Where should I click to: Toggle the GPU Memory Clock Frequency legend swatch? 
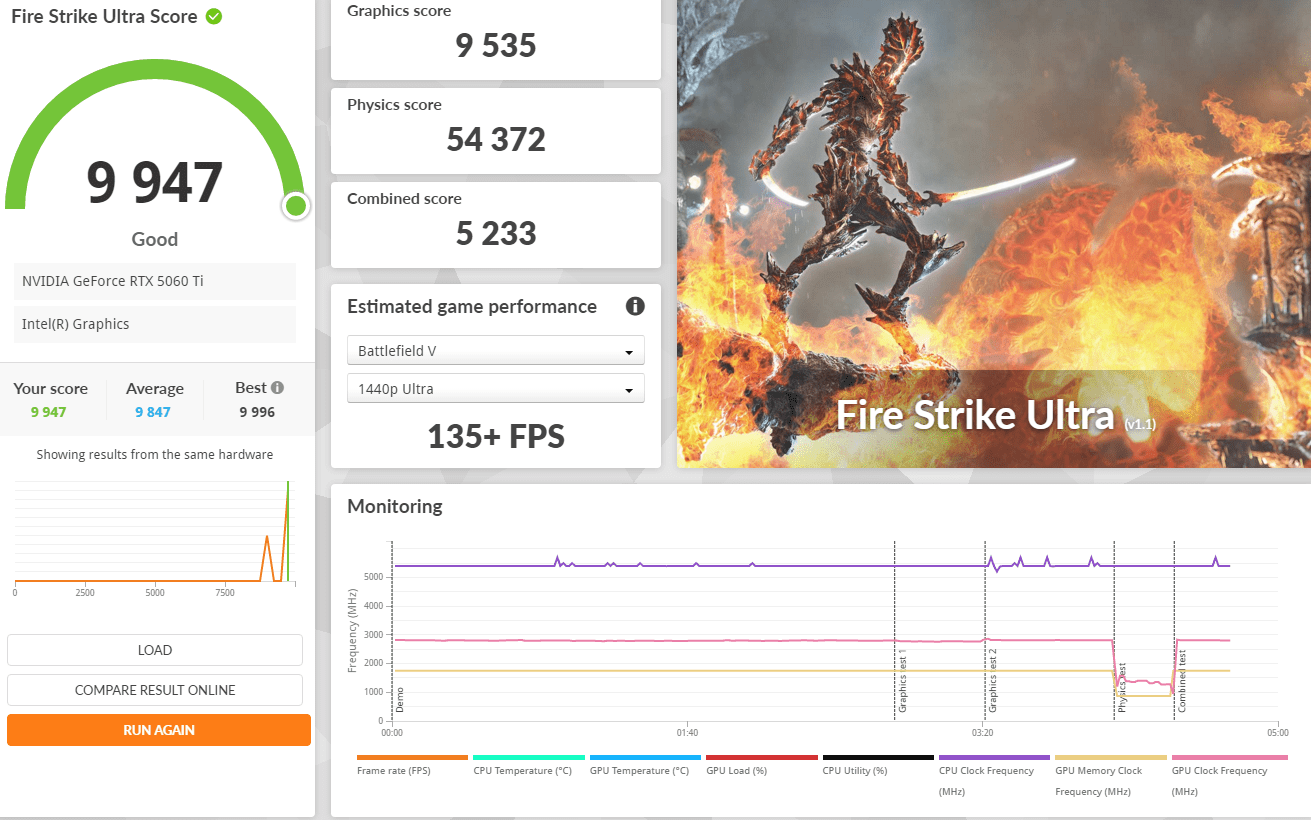[1110, 758]
